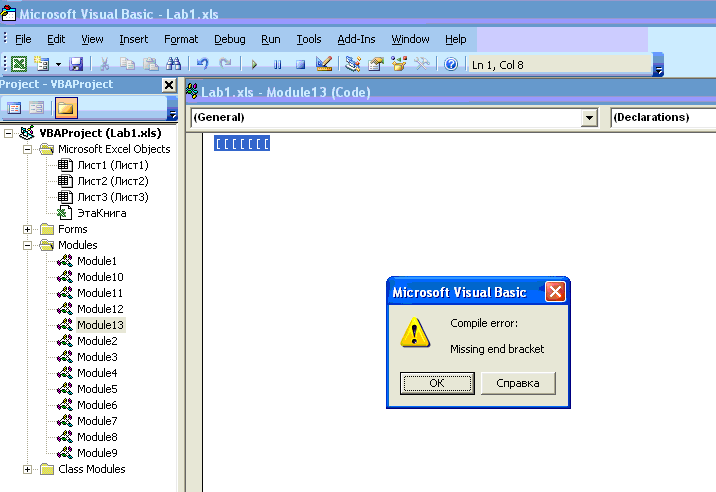The width and height of the screenshot is (716, 492).
Task: Select Лист2 (Лист2) in project tree
Action: 113,181
